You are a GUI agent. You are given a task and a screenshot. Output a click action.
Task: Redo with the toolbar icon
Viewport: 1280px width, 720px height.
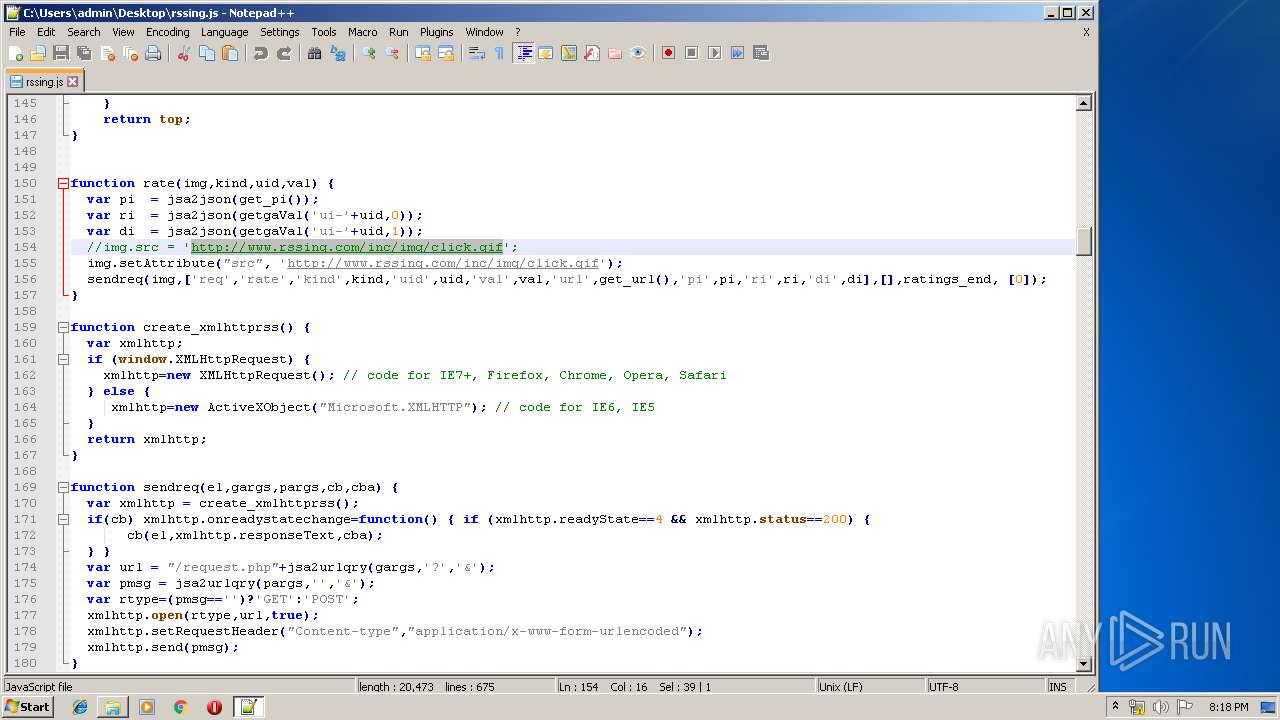(x=284, y=53)
